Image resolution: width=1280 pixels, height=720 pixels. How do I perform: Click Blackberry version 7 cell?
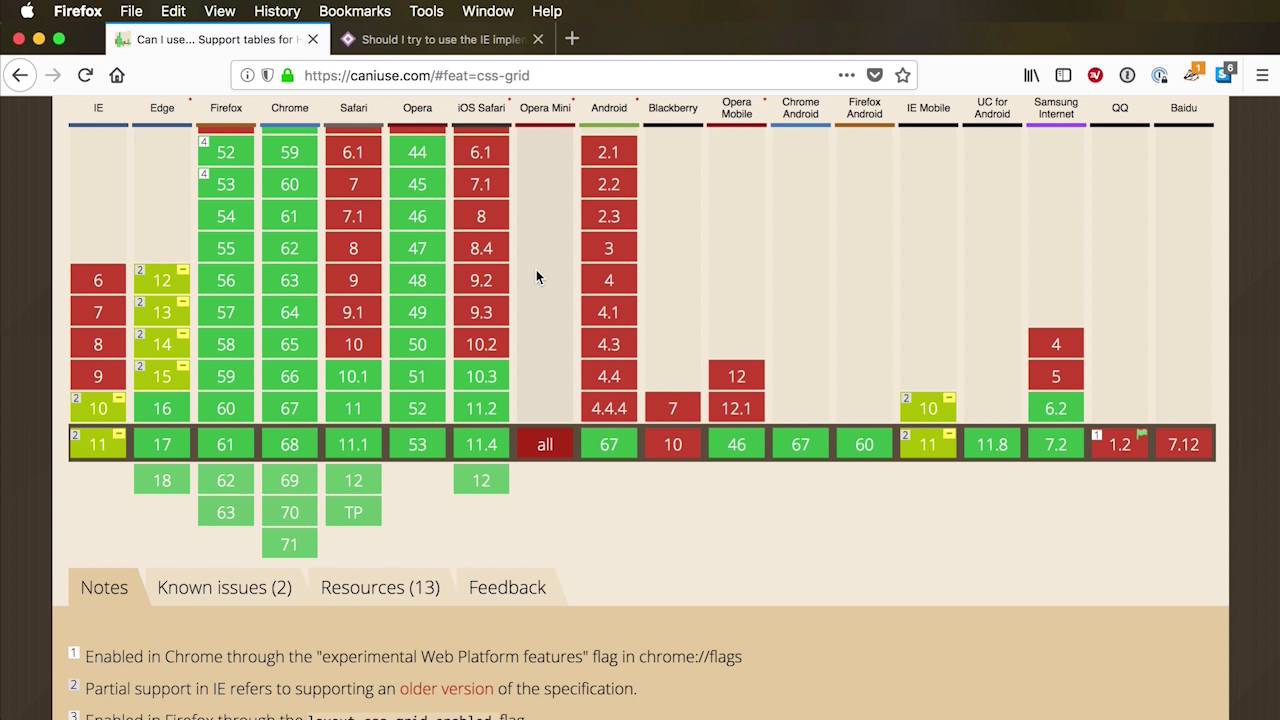point(673,408)
